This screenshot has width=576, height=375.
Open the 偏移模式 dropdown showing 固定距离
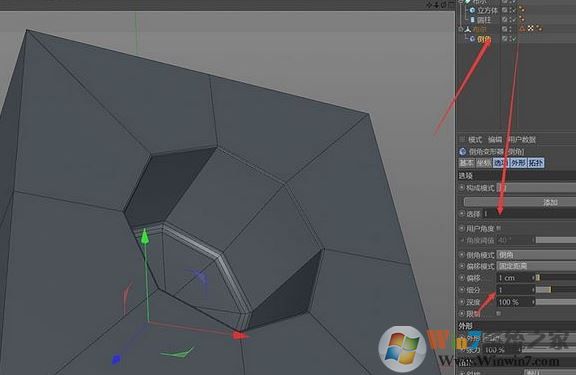coord(536,266)
